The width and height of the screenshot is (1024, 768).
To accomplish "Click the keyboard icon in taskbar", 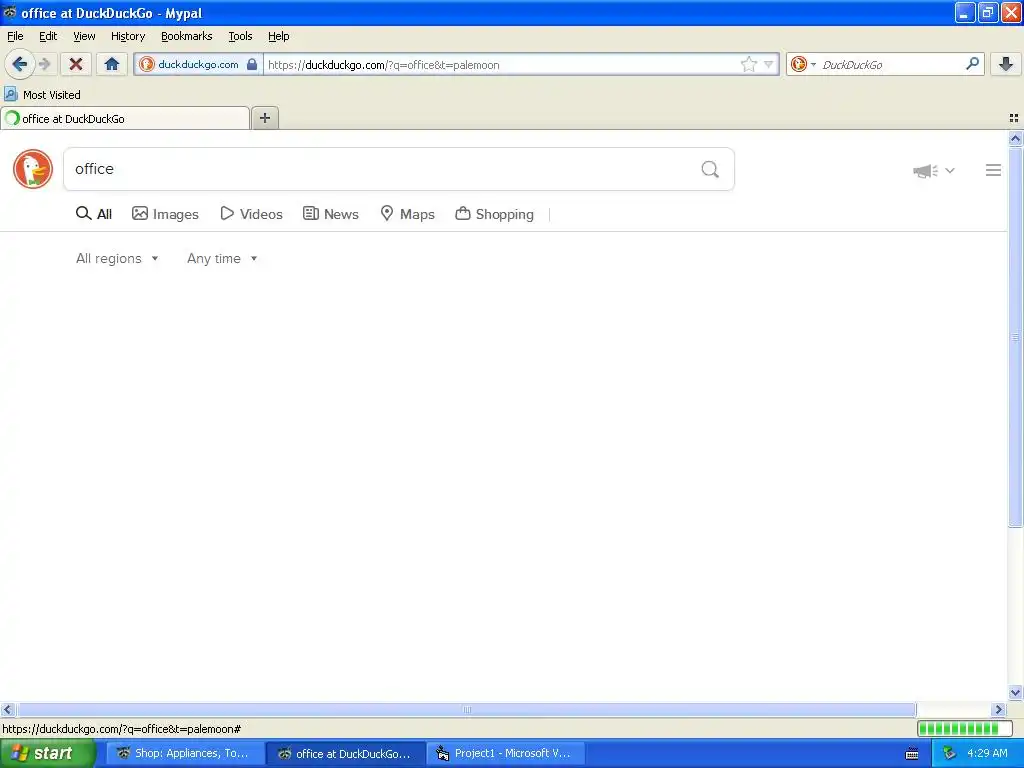I will (x=912, y=754).
